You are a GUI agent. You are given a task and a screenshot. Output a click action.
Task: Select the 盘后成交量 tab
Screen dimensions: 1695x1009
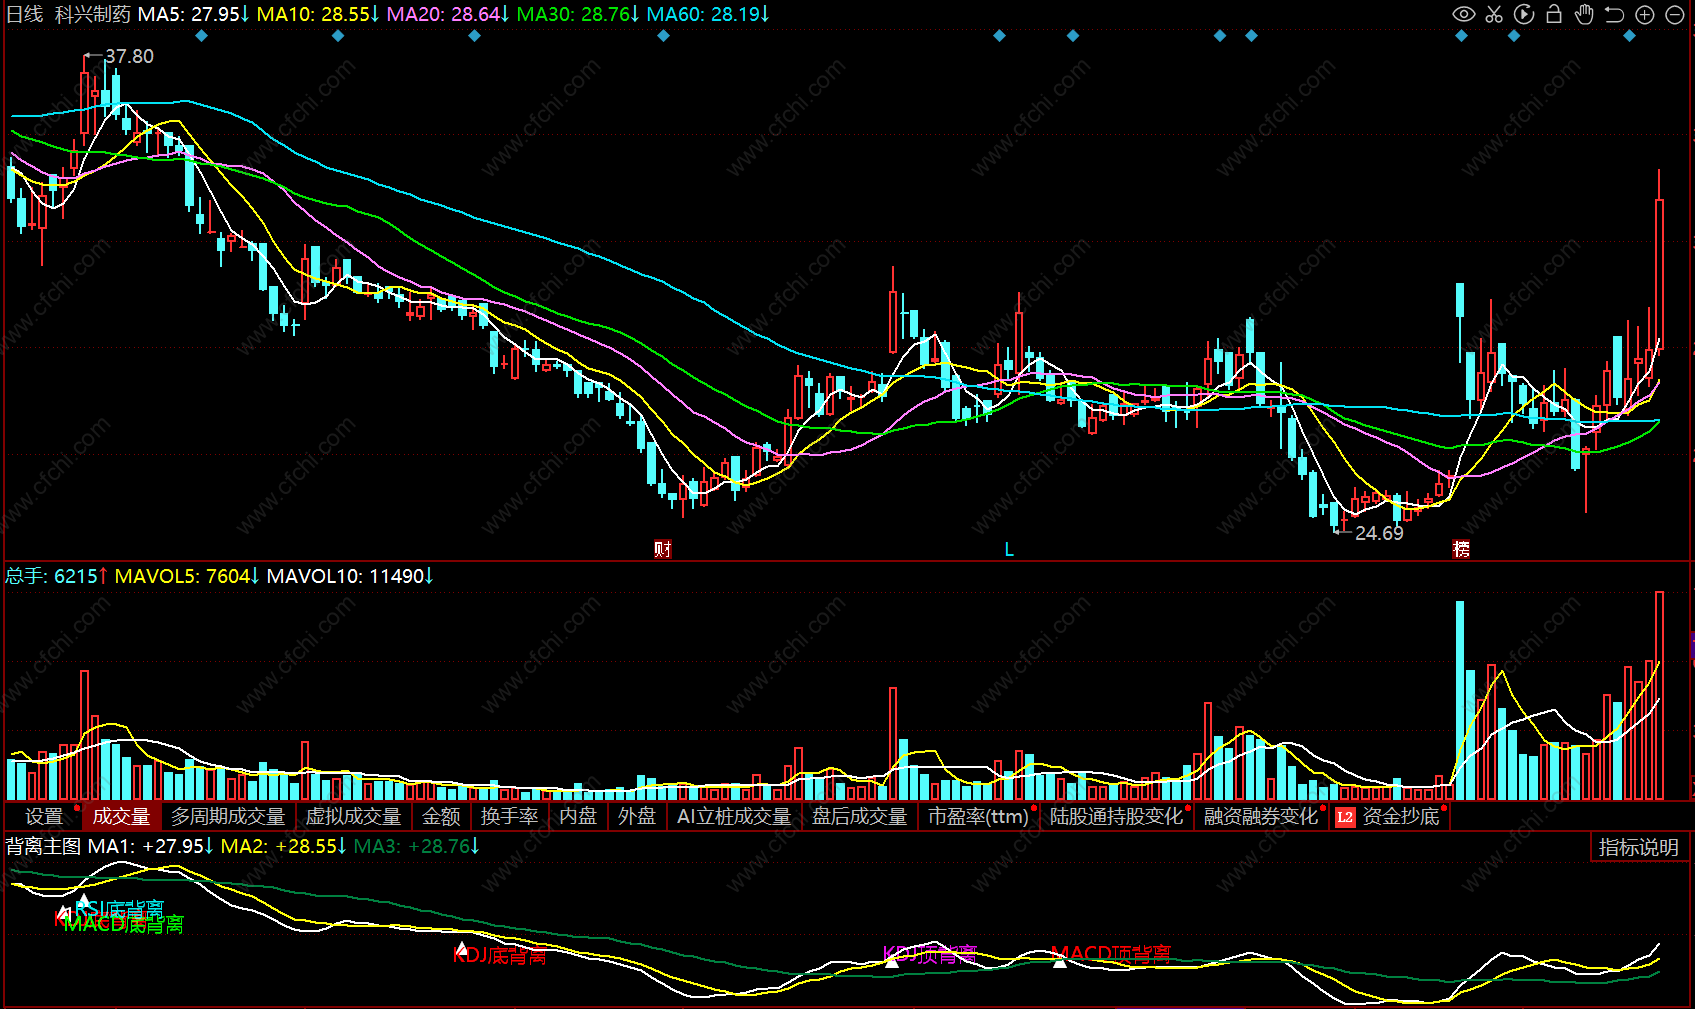point(859,817)
